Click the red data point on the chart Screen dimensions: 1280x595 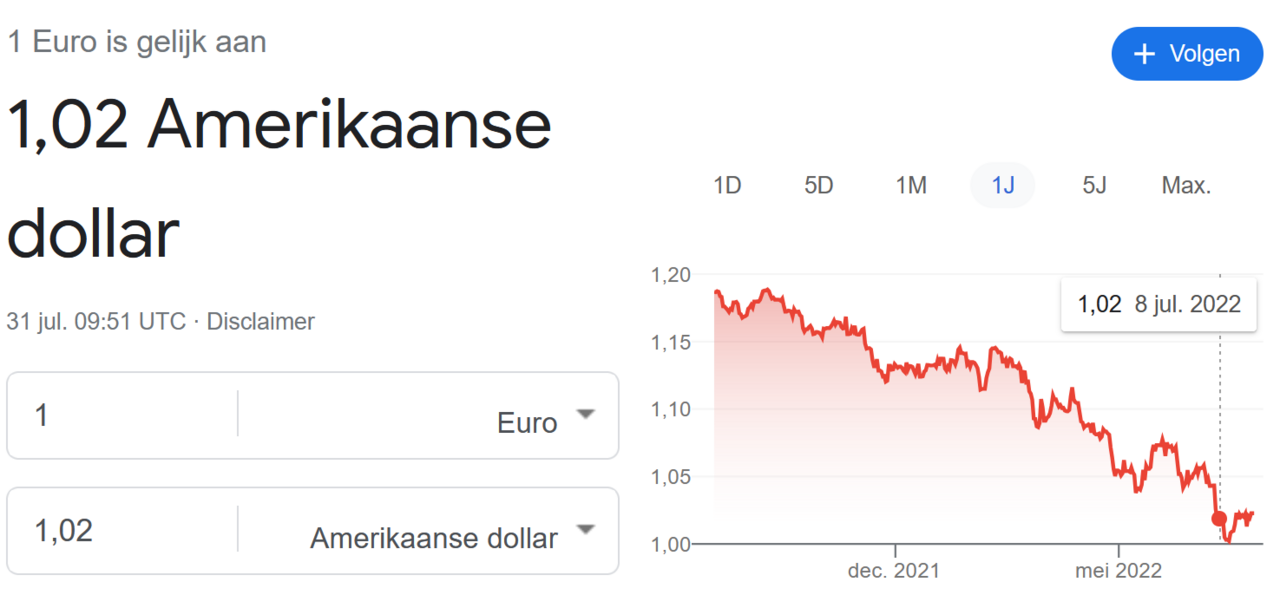[x=1219, y=518]
